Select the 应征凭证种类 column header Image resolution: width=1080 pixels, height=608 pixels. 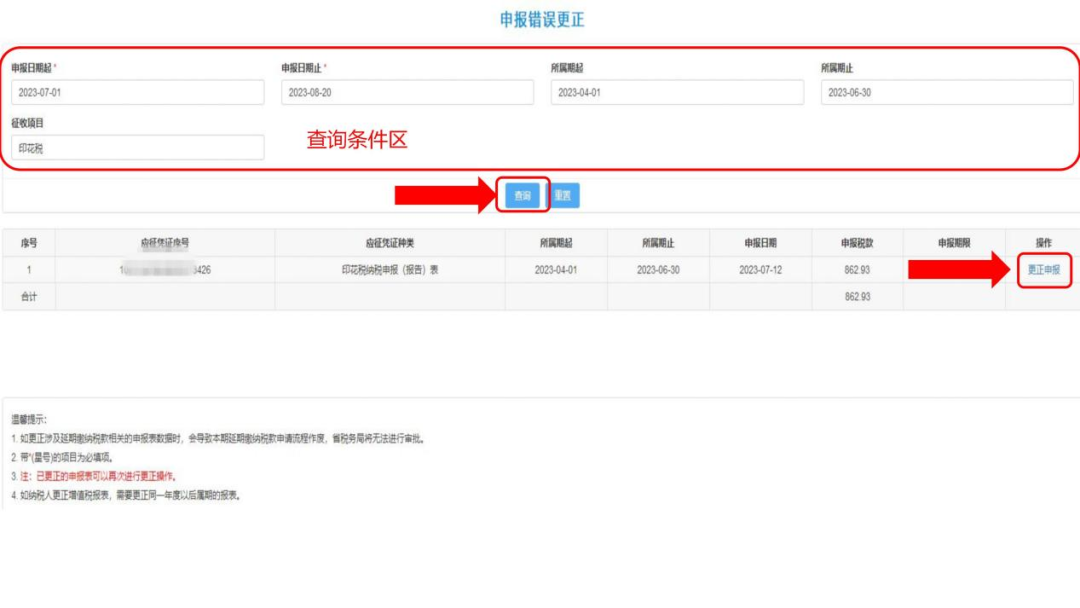coord(390,243)
